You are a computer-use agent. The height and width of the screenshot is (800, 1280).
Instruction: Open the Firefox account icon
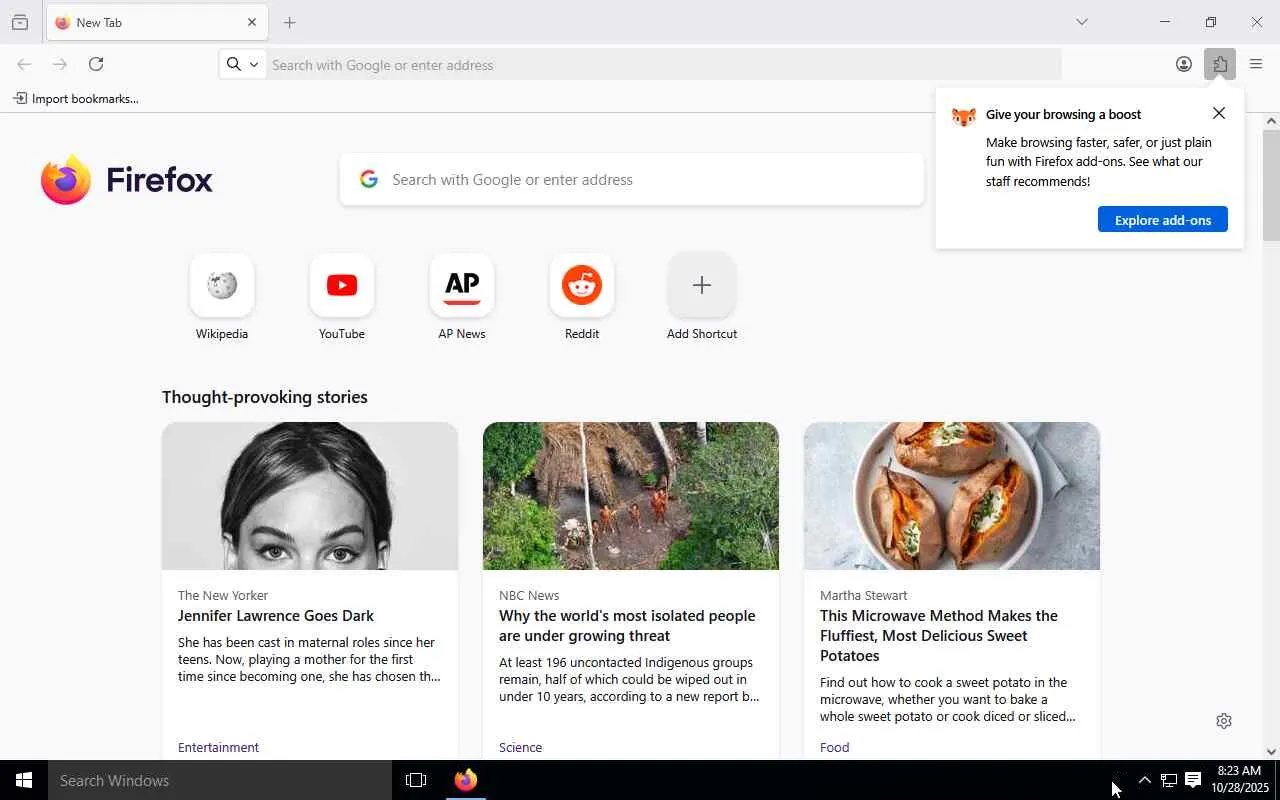coord(1184,64)
